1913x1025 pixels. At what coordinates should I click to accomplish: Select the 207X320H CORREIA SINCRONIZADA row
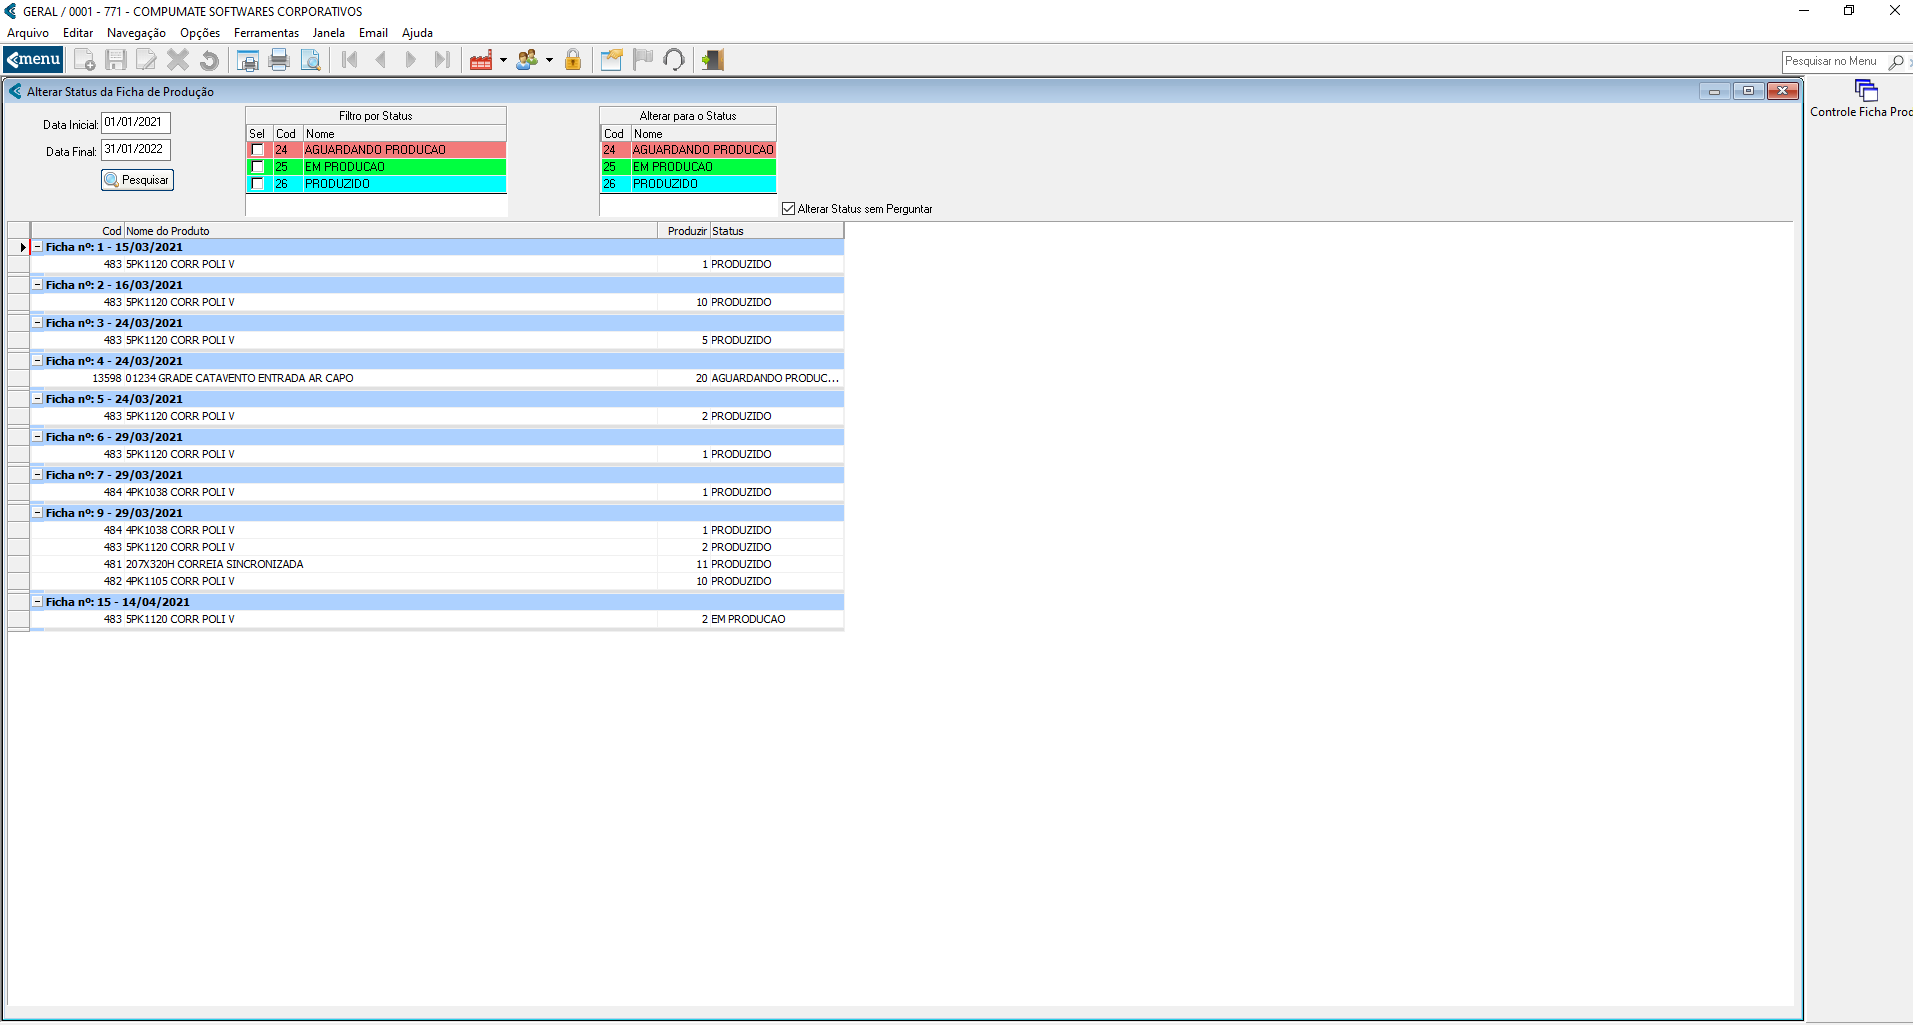click(437, 564)
